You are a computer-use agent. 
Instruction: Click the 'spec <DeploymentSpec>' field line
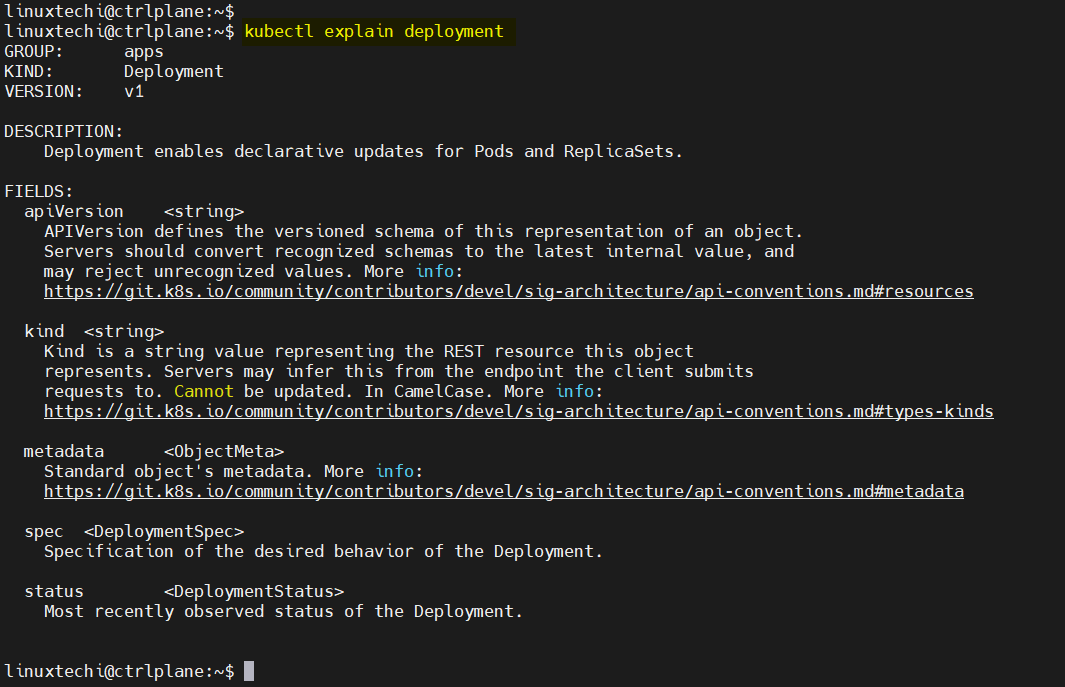click(134, 531)
